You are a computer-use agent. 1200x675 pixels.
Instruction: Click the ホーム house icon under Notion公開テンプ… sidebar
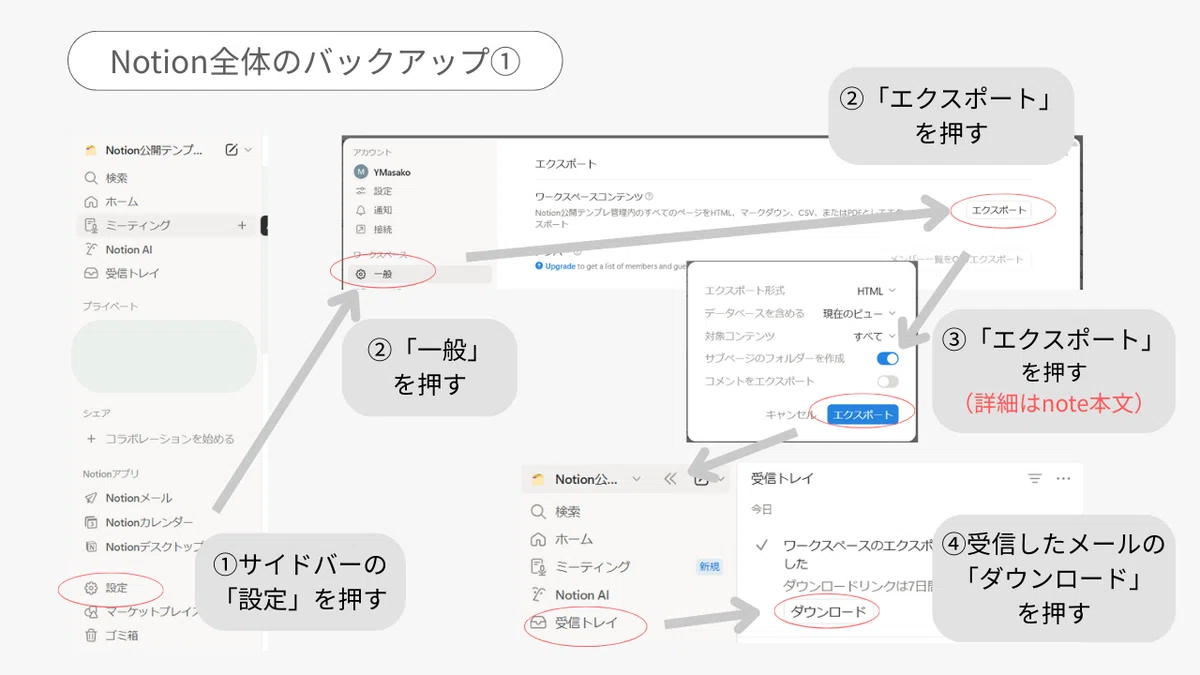tap(90, 202)
